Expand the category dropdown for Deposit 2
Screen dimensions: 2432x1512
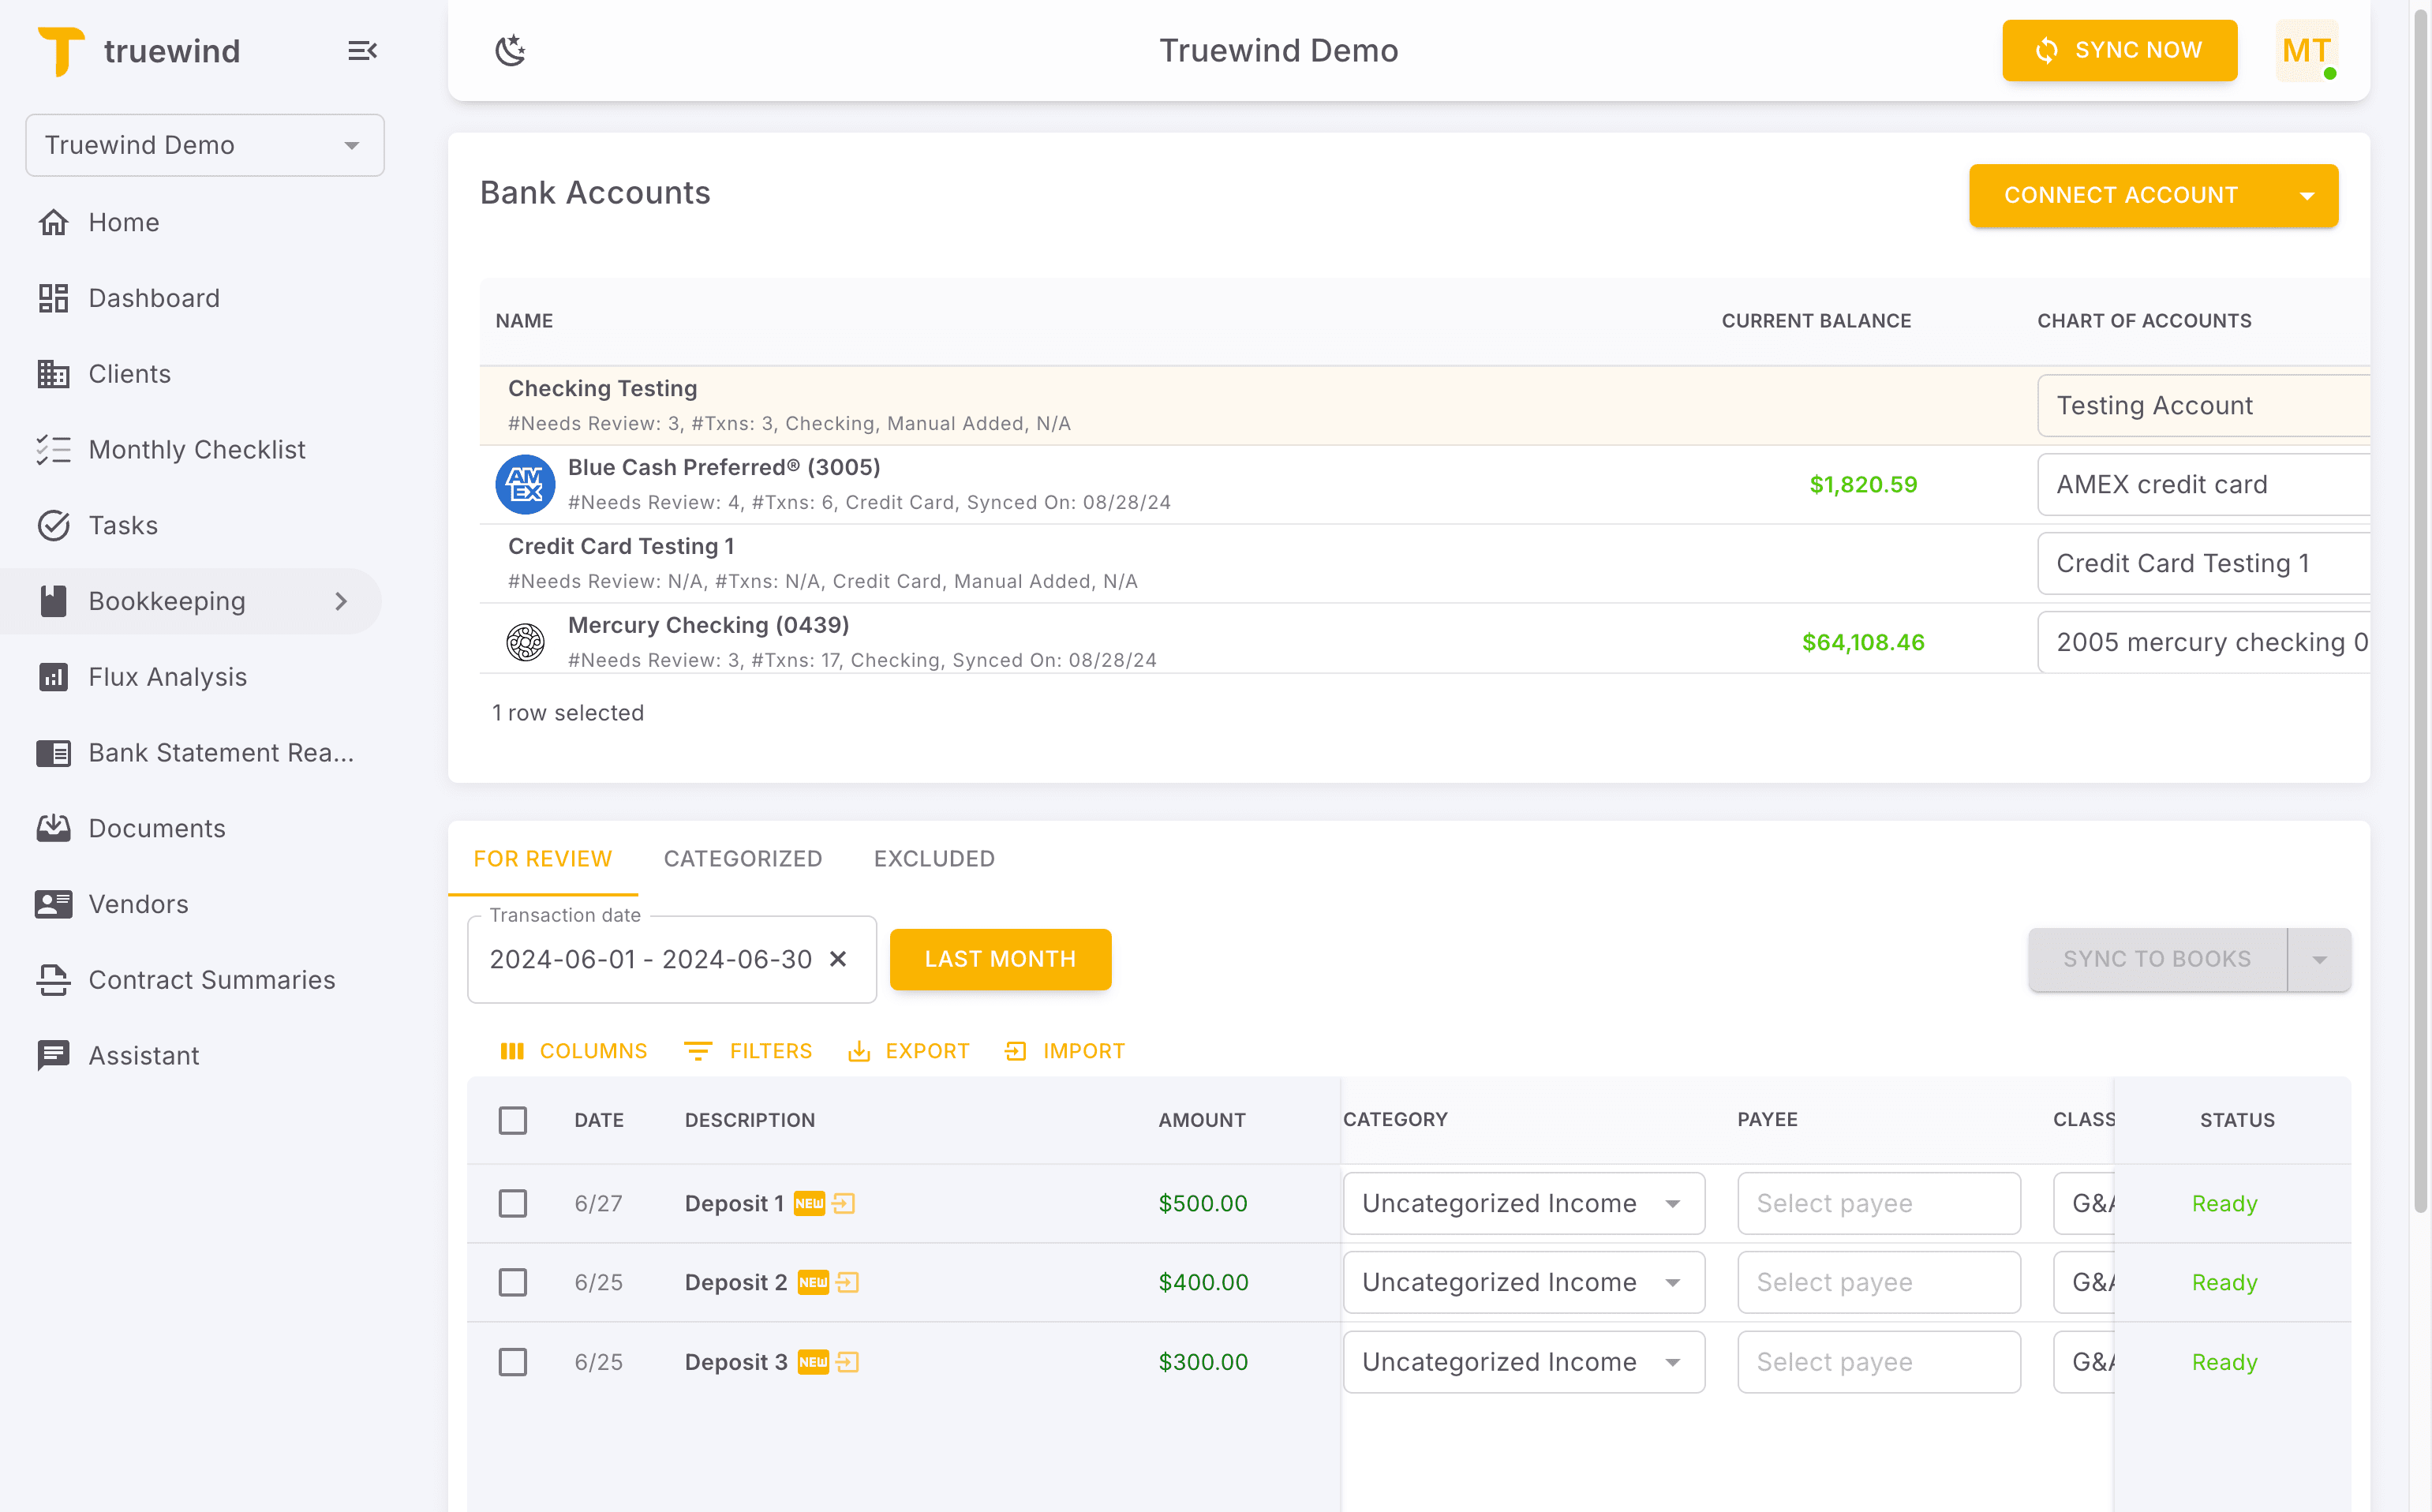click(x=1673, y=1282)
